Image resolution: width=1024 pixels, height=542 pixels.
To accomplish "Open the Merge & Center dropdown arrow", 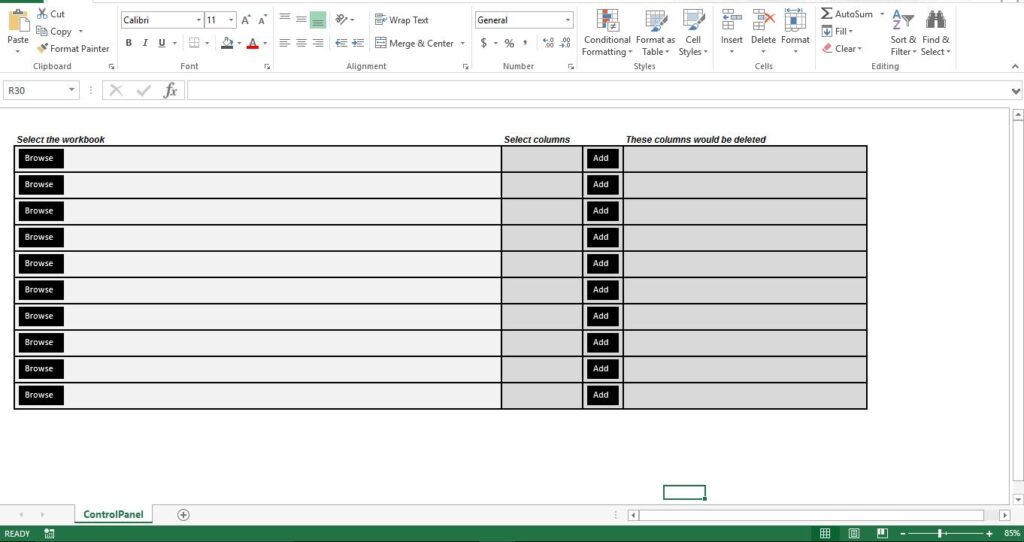I will (x=462, y=44).
